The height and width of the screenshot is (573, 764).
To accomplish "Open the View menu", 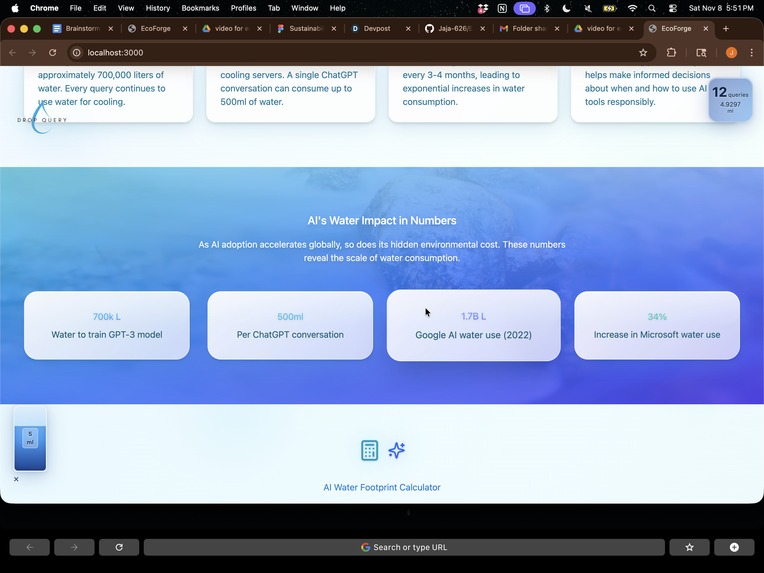I will 126,8.
